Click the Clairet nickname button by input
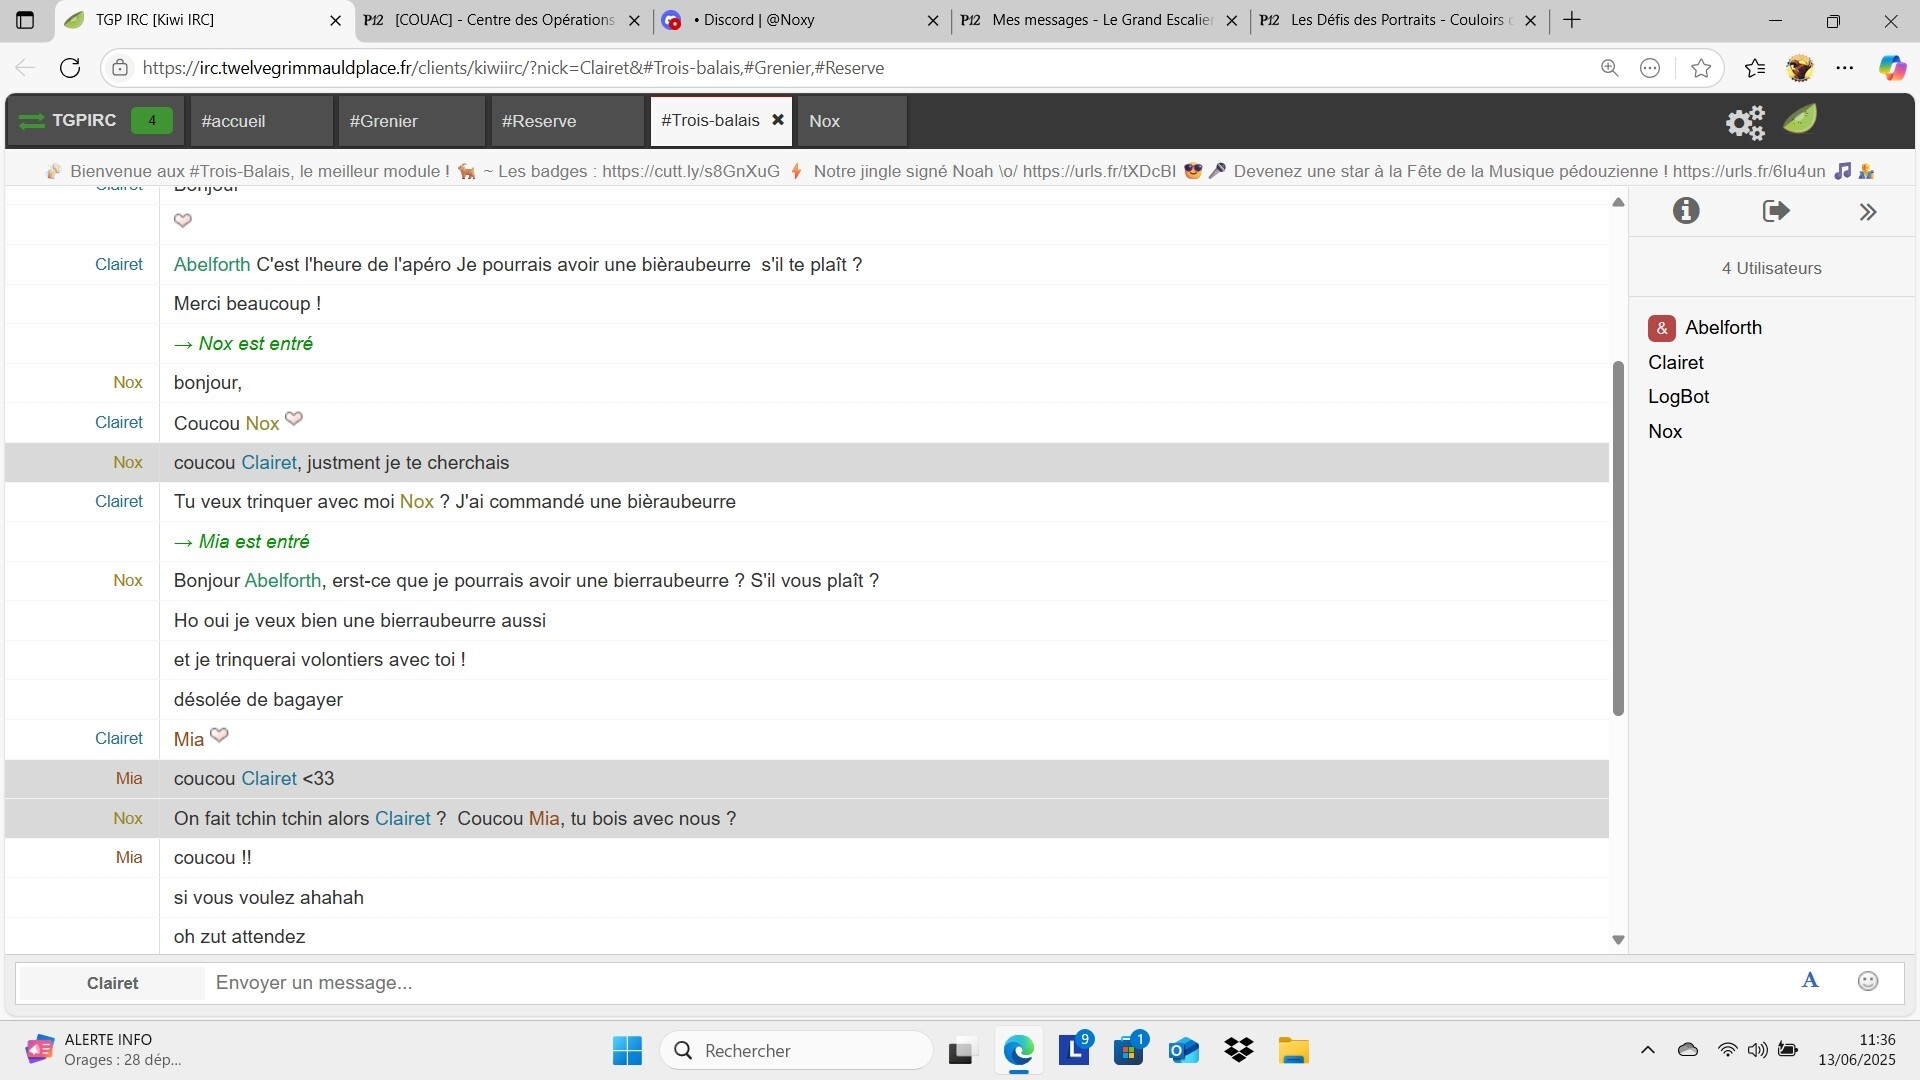 point(112,983)
